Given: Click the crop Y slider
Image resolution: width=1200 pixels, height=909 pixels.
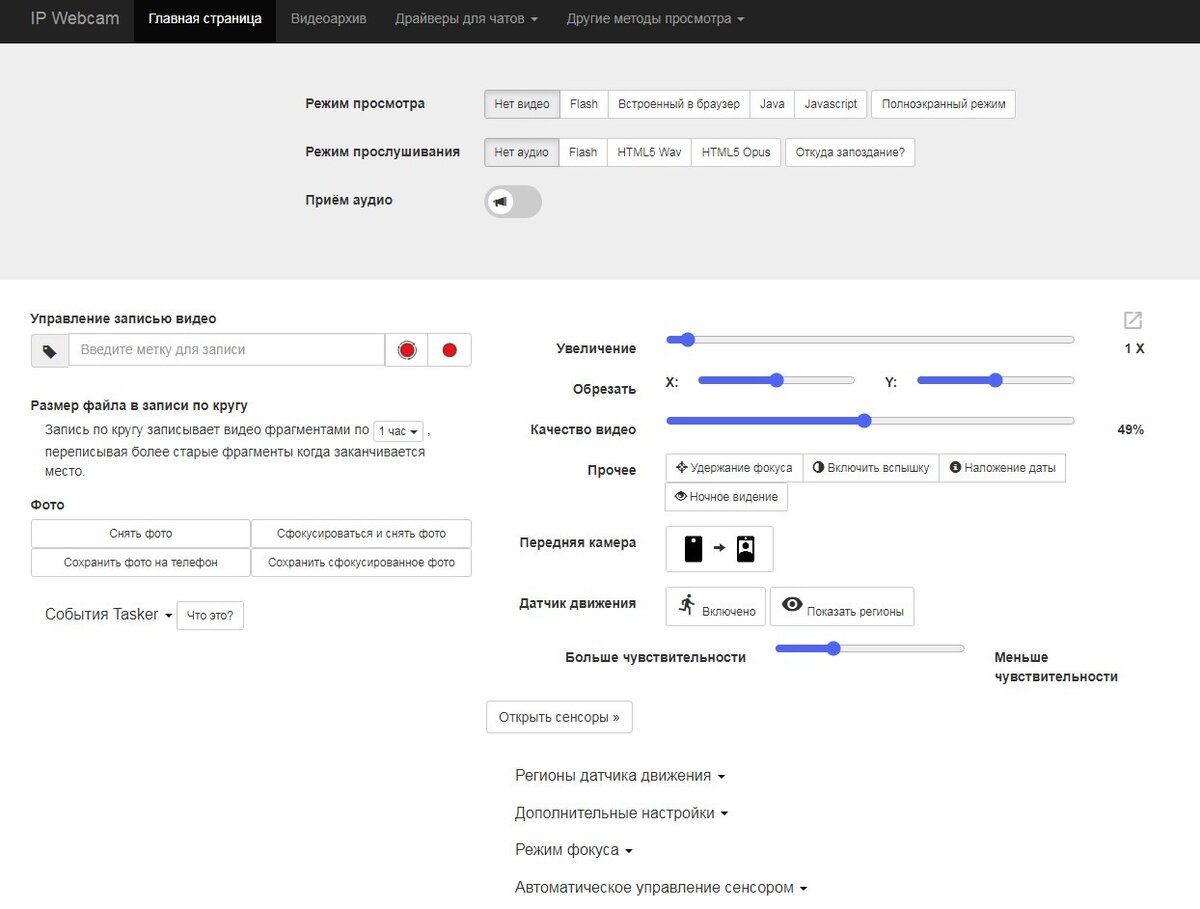Looking at the screenshot, I should click(x=995, y=380).
